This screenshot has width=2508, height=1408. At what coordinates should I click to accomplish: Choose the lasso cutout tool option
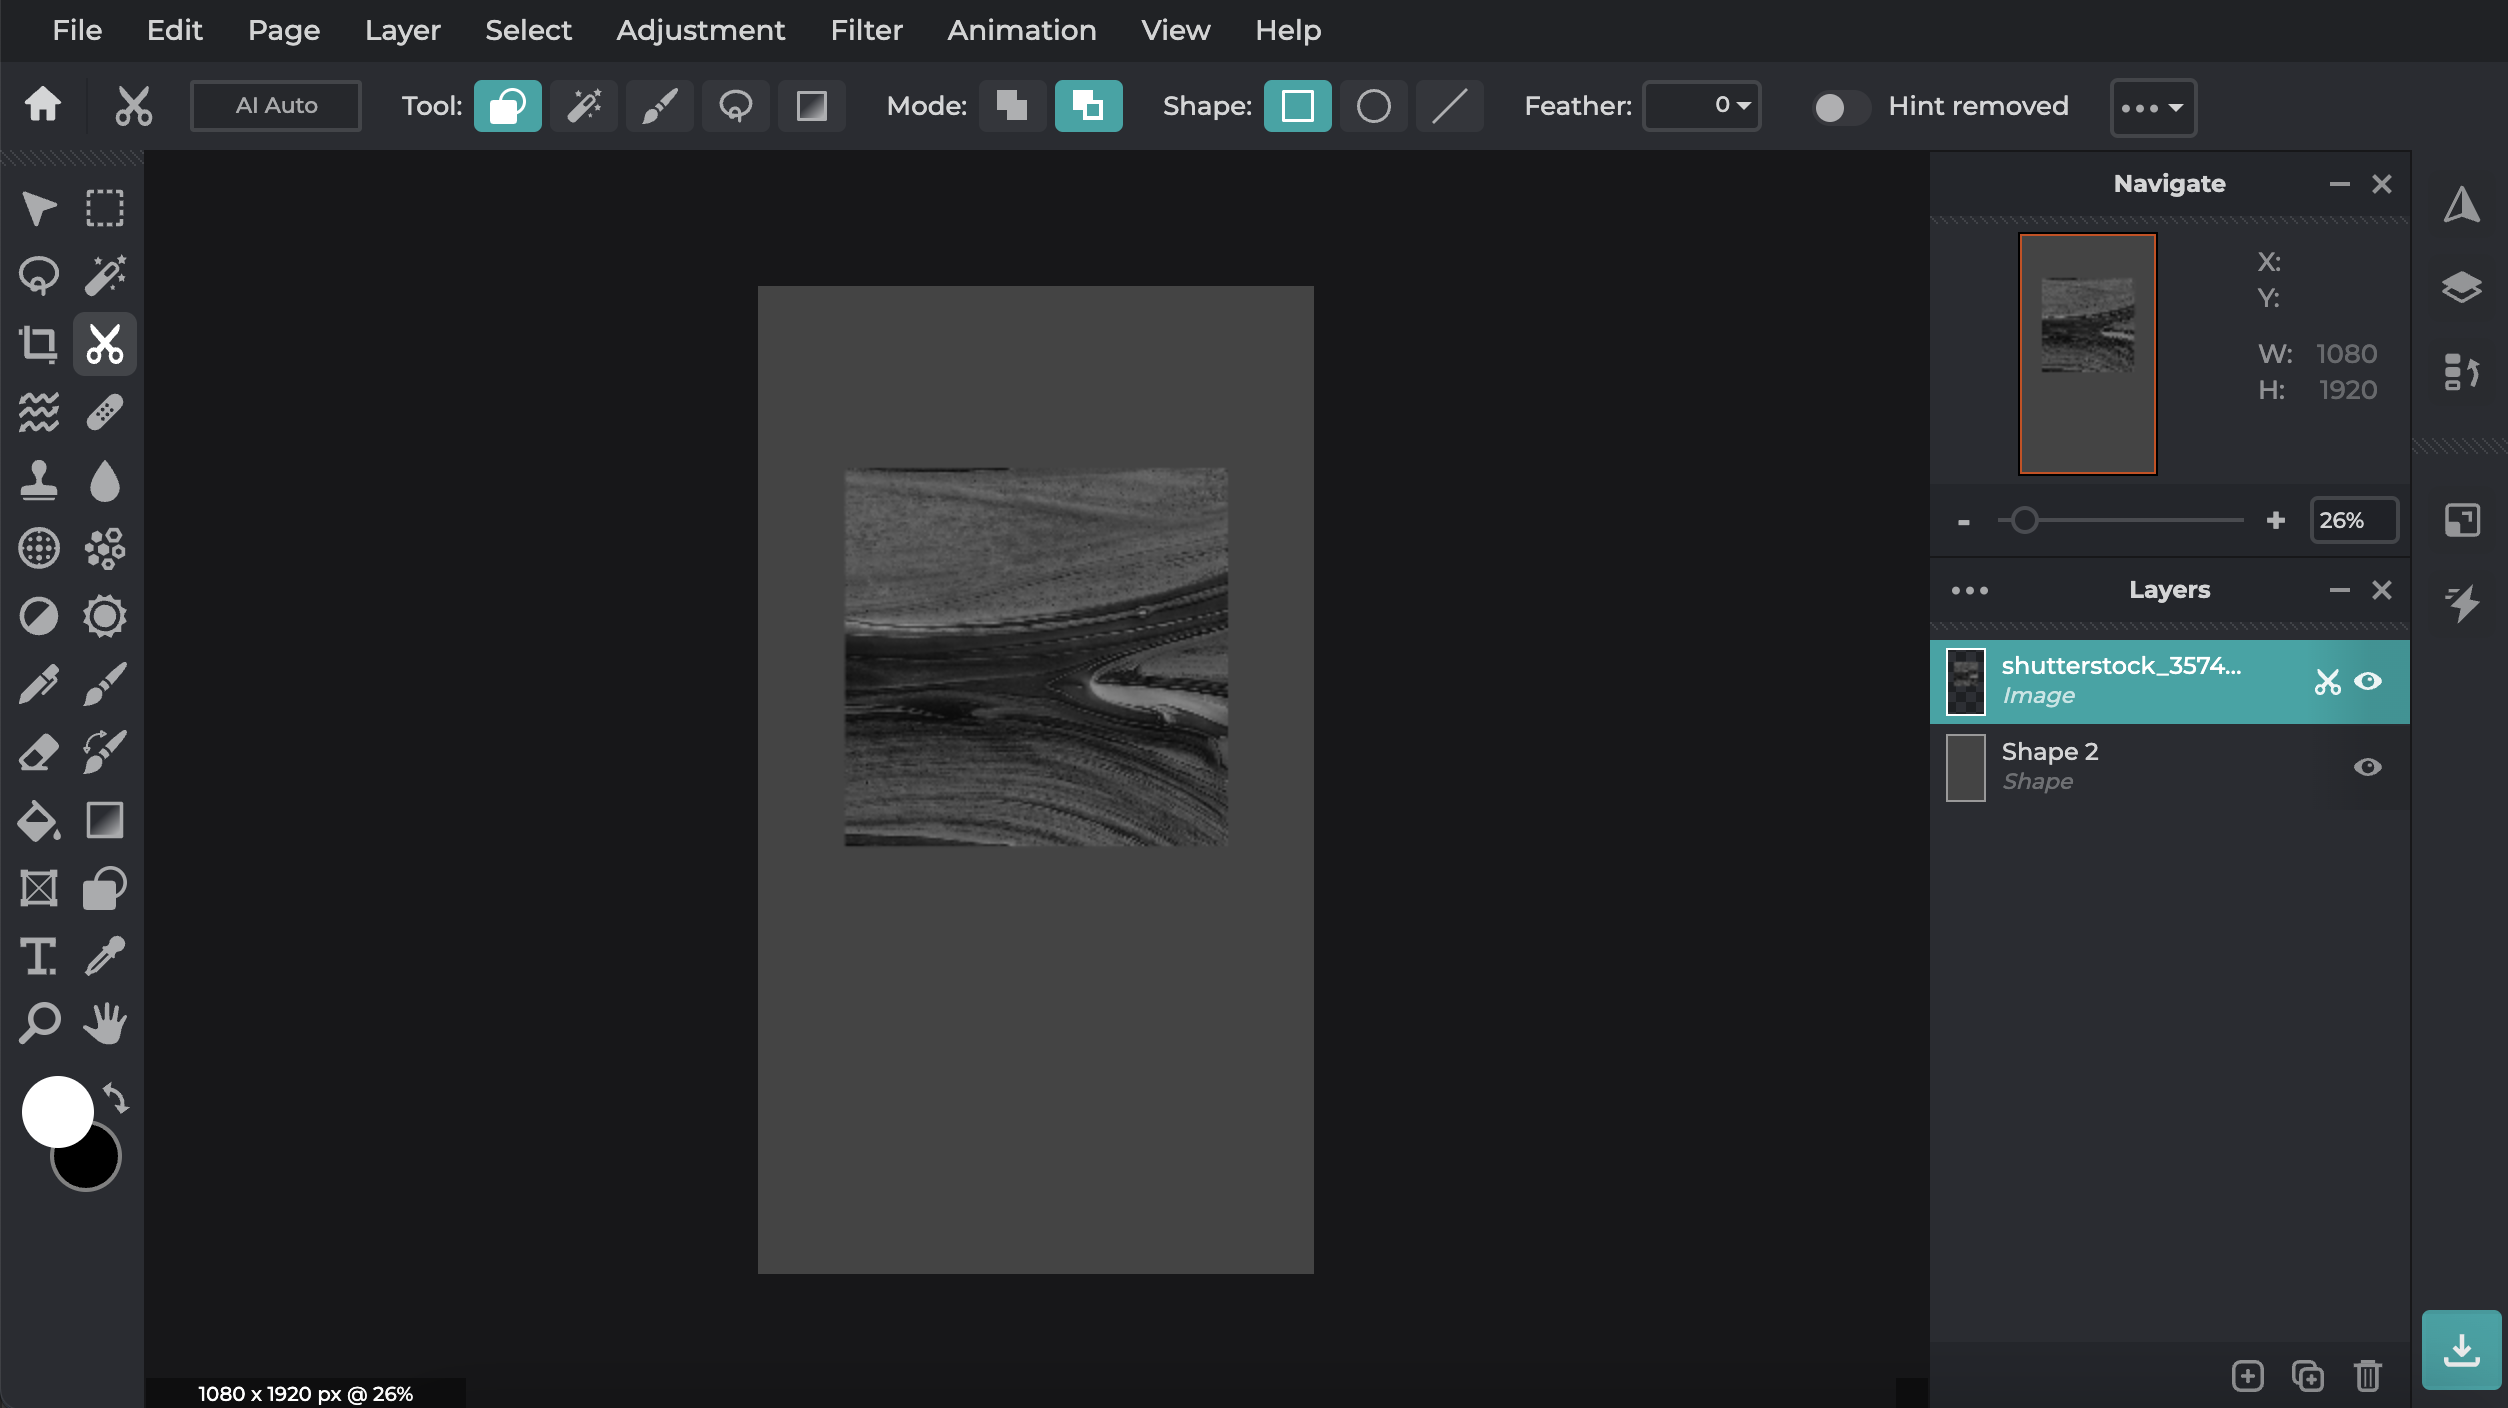click(x=736, y=106)
